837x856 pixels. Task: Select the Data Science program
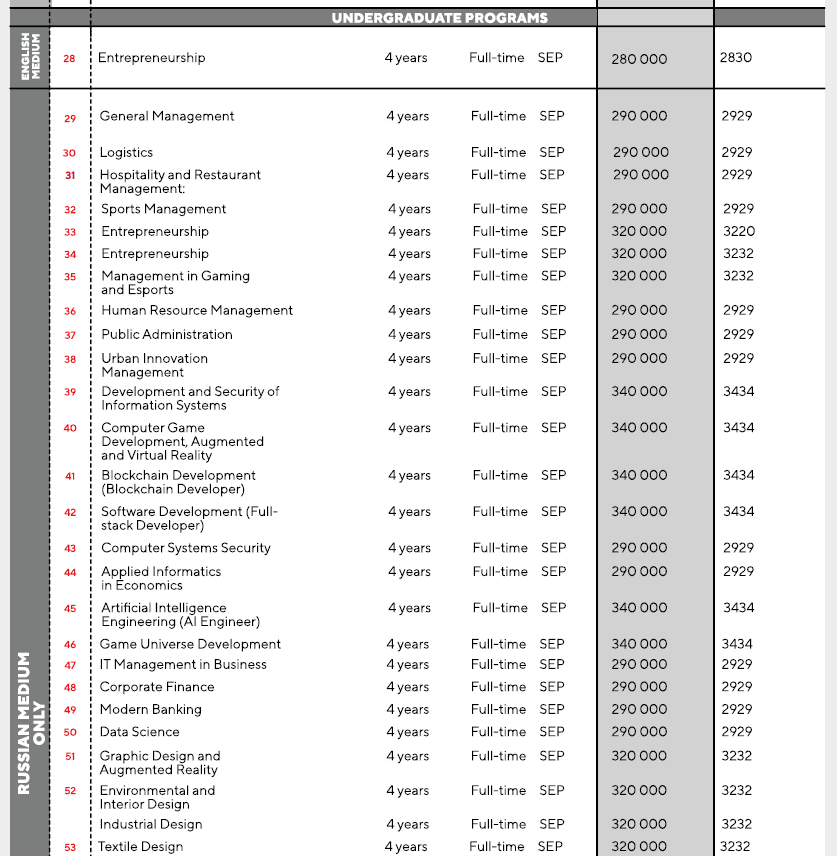coord(139,732)
